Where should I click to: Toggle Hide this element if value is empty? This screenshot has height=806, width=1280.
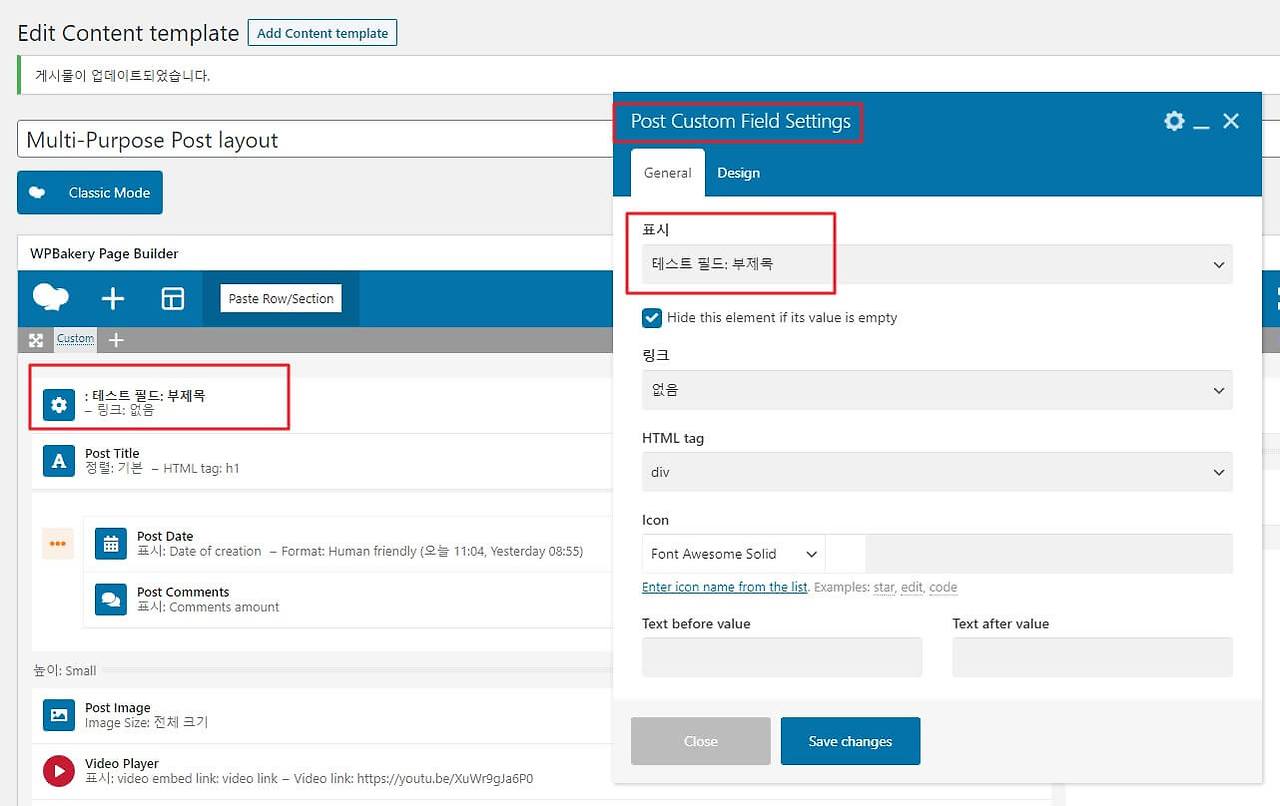652,318
